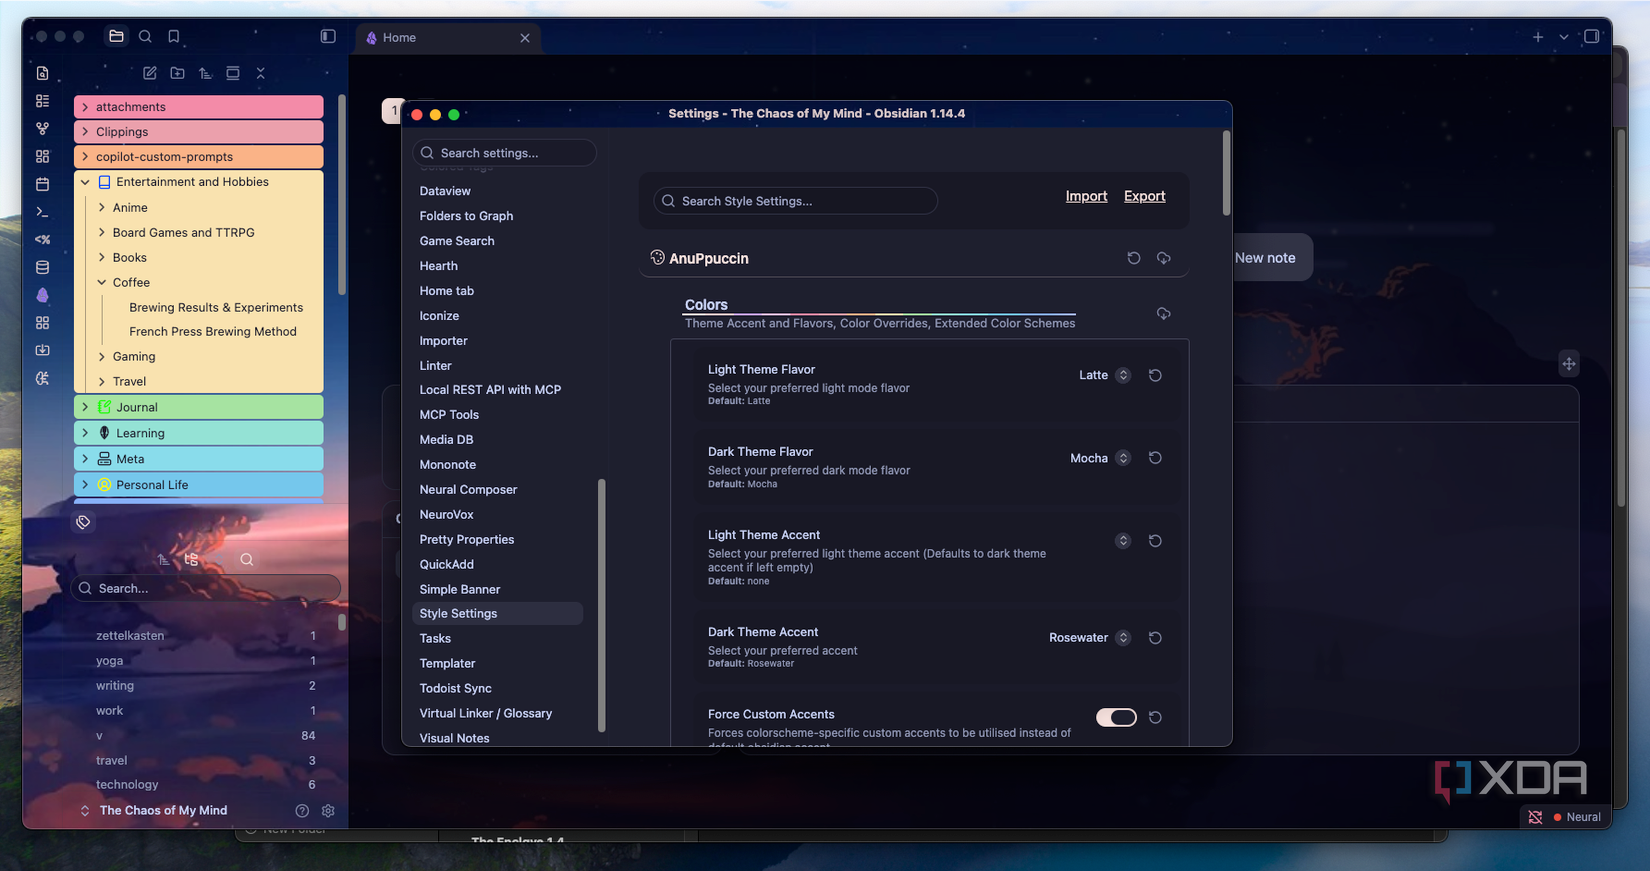Click the database ribbon icon
This screenshot has height=871, width=1650.
[42, 267]
